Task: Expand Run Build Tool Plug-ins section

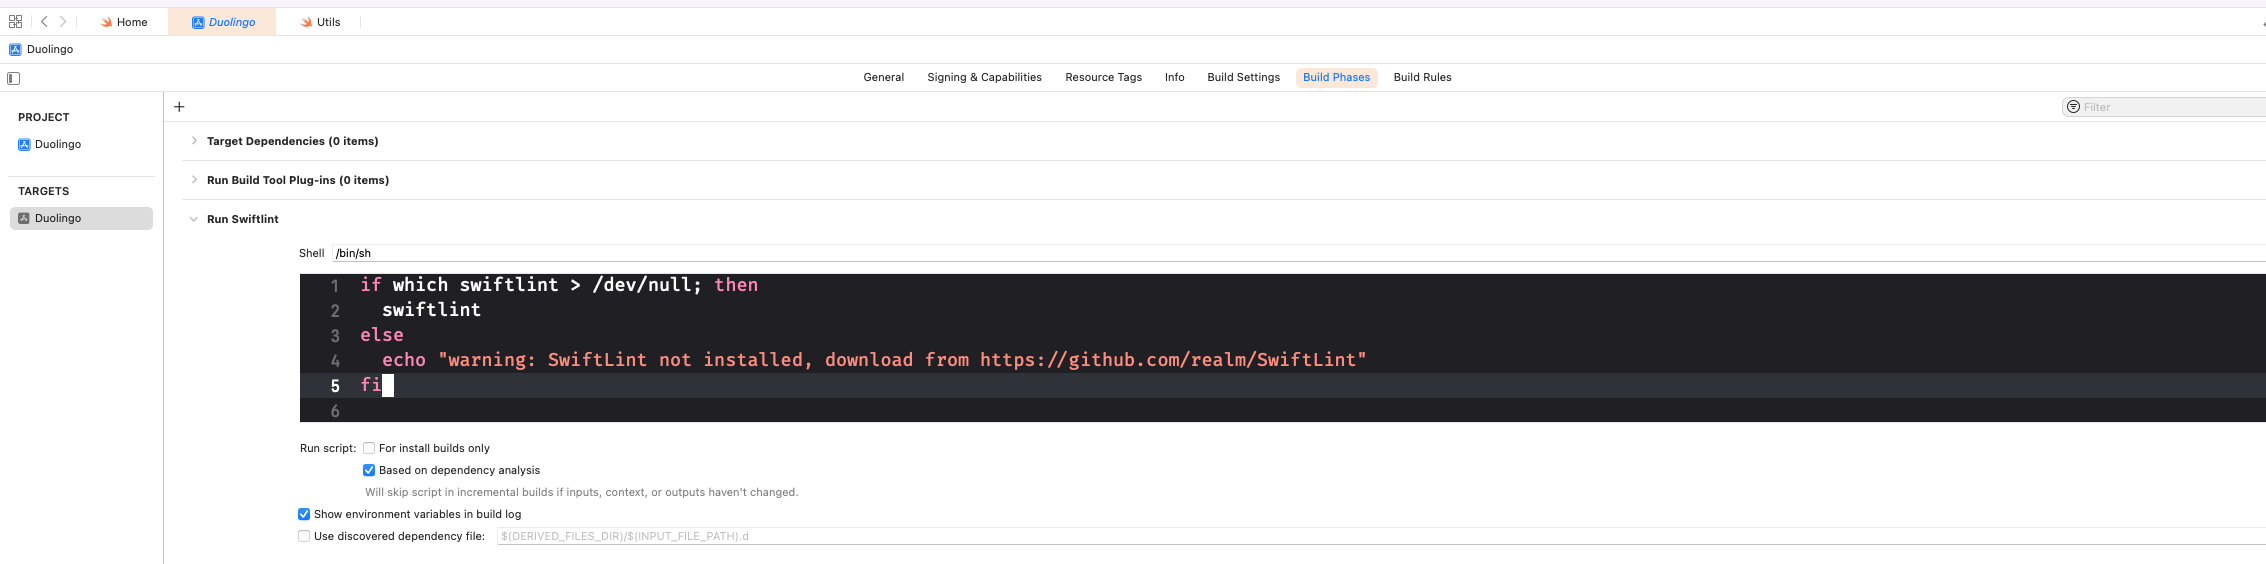Action: (x=194, y=180)
